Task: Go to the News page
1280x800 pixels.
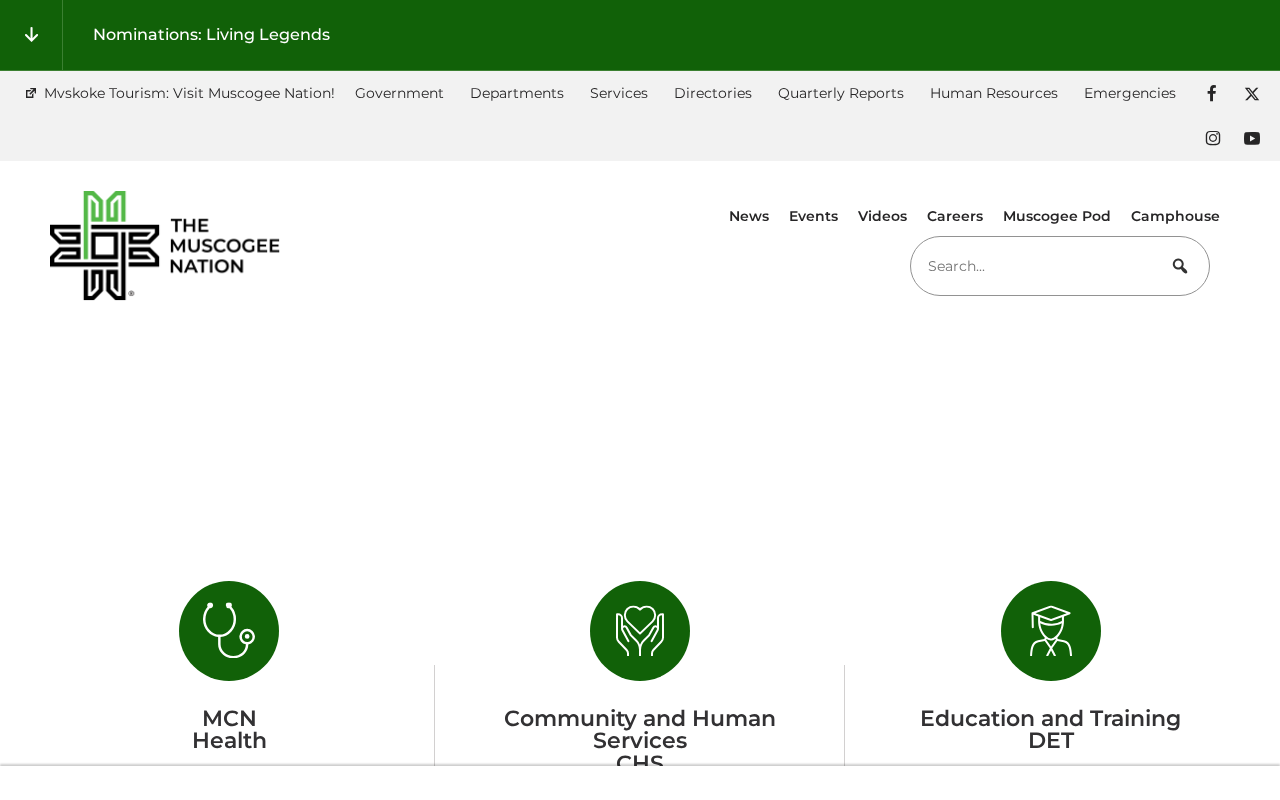Action: 749,216
